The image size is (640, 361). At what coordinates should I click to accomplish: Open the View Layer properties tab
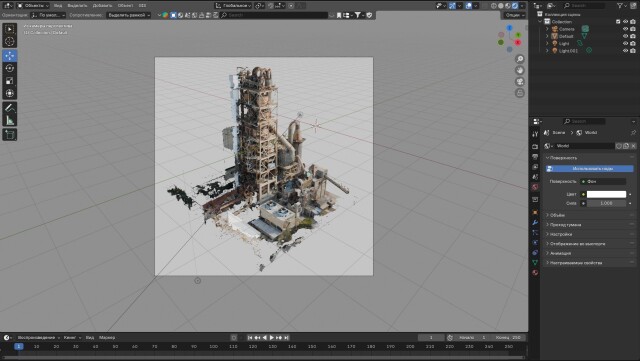(x=535, y=167)
